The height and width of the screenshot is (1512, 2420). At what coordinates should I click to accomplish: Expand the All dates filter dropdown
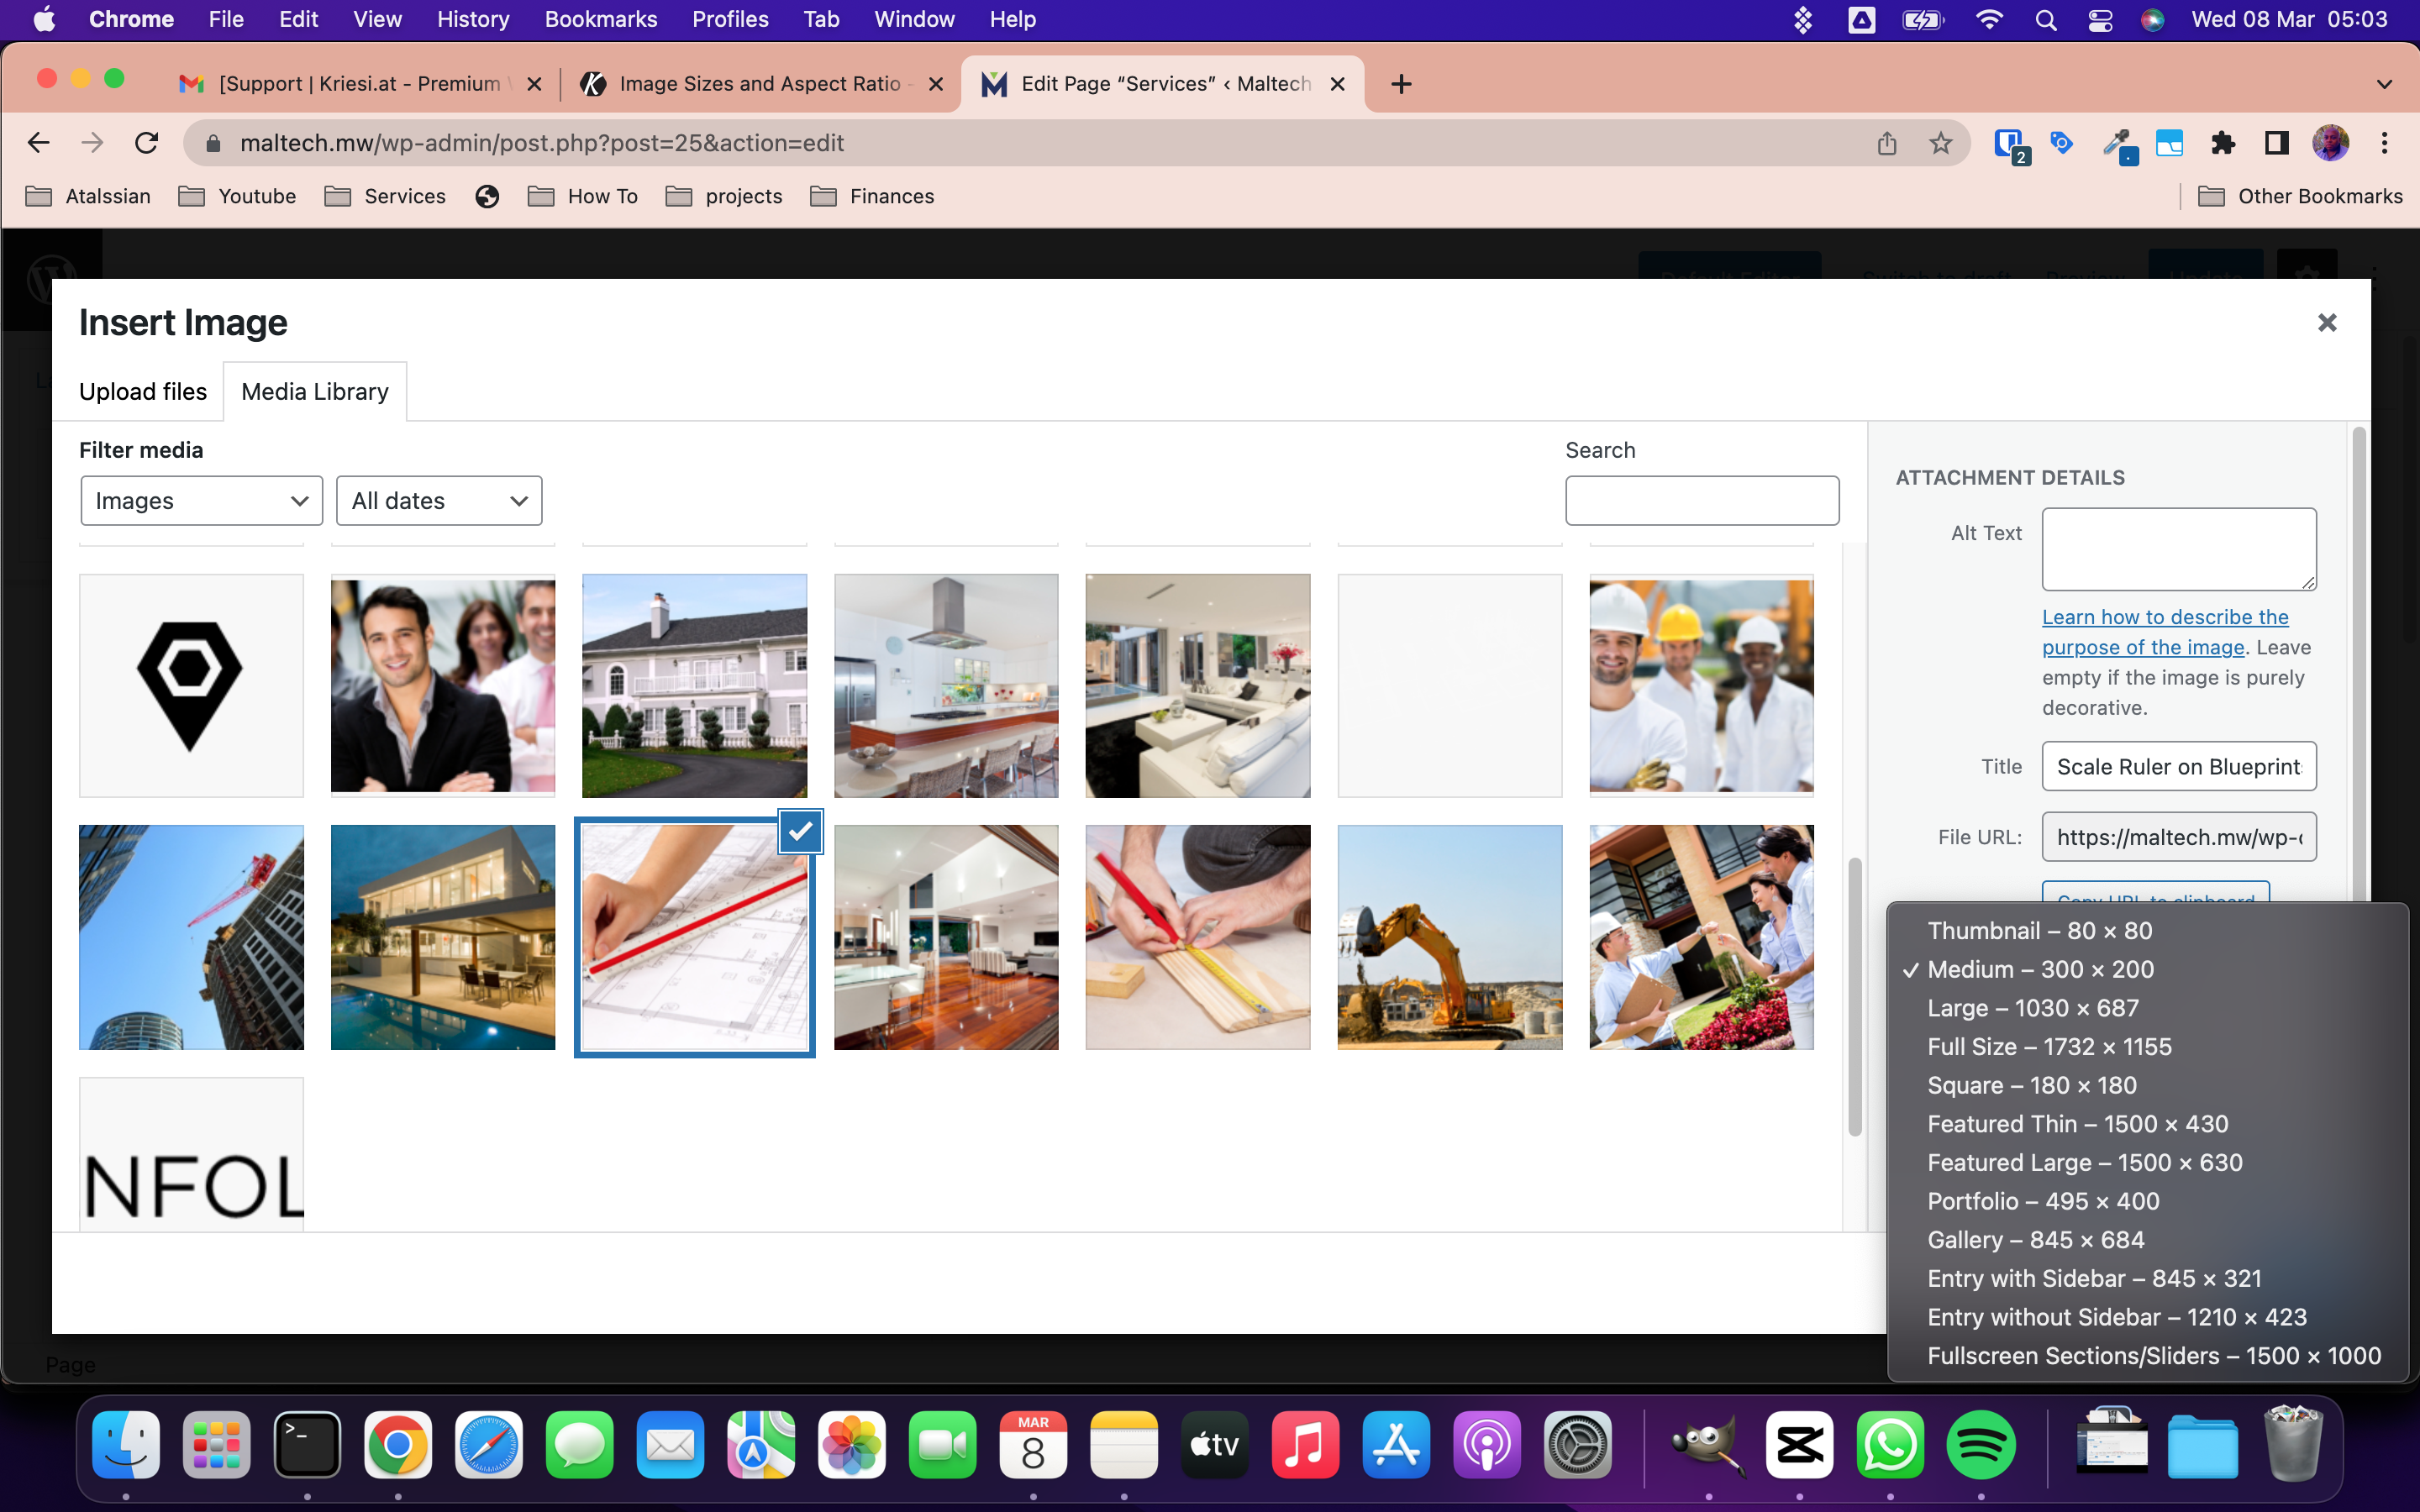(439, 500)
